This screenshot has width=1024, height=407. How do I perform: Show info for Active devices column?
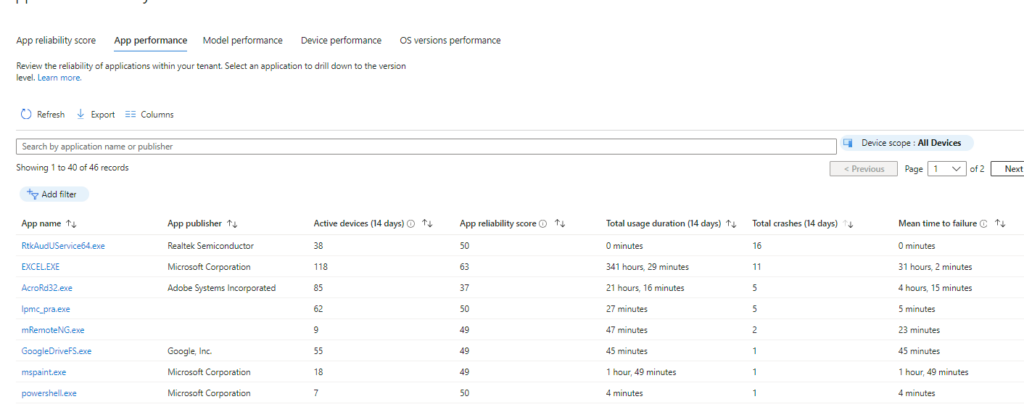pyautogui.click(x=411, y=224)
